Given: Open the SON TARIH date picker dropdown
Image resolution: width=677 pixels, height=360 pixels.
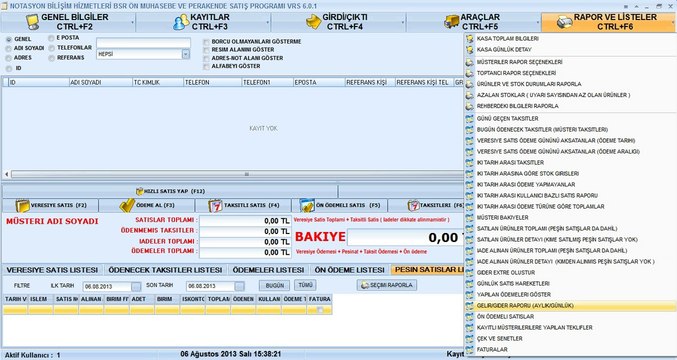Looking at the screenshot, I should [x=240, y=287].
